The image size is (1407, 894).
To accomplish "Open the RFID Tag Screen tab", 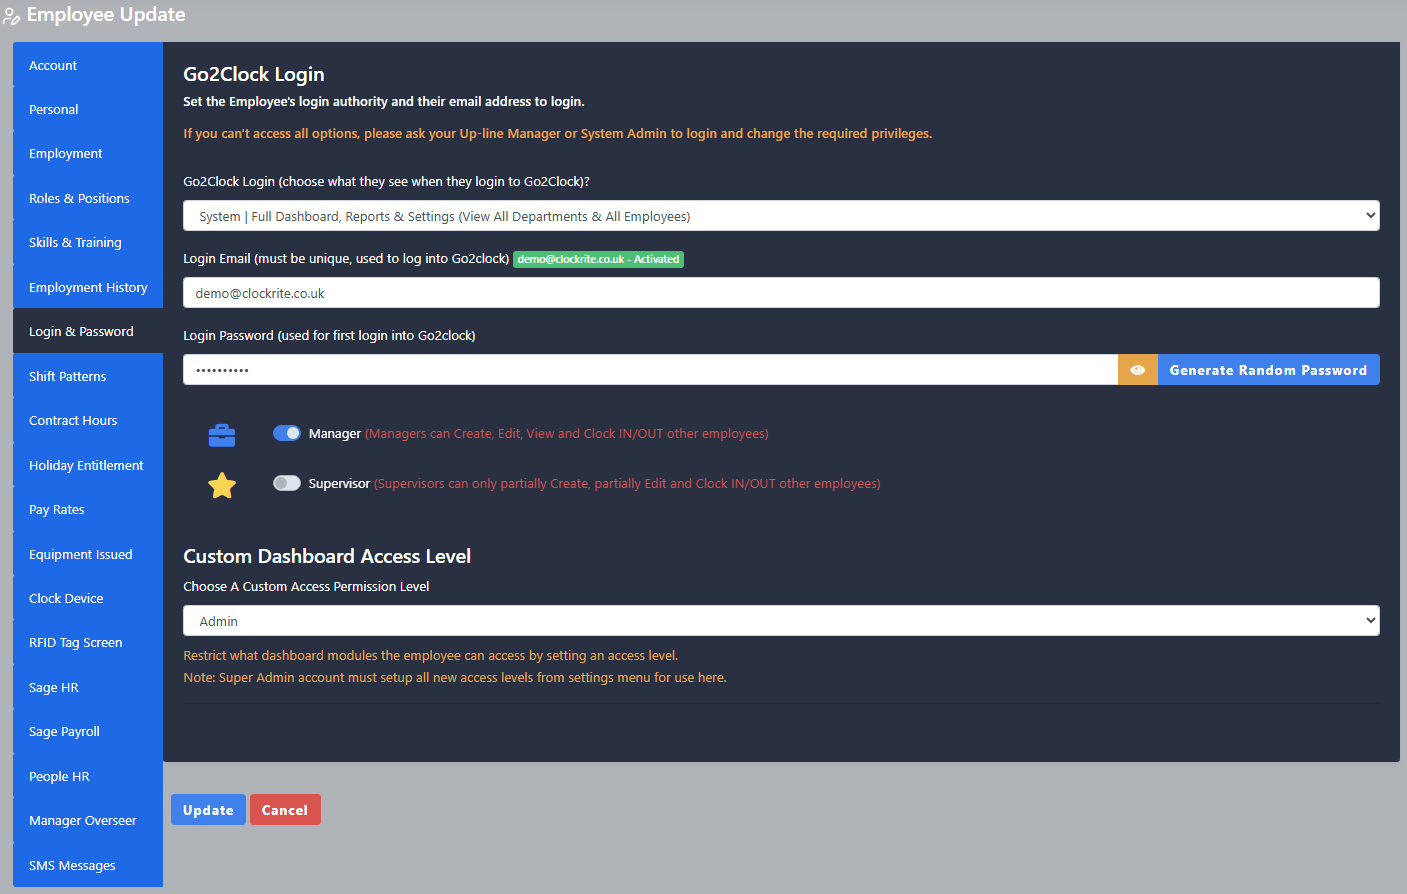I will click(x=88, y=642).
